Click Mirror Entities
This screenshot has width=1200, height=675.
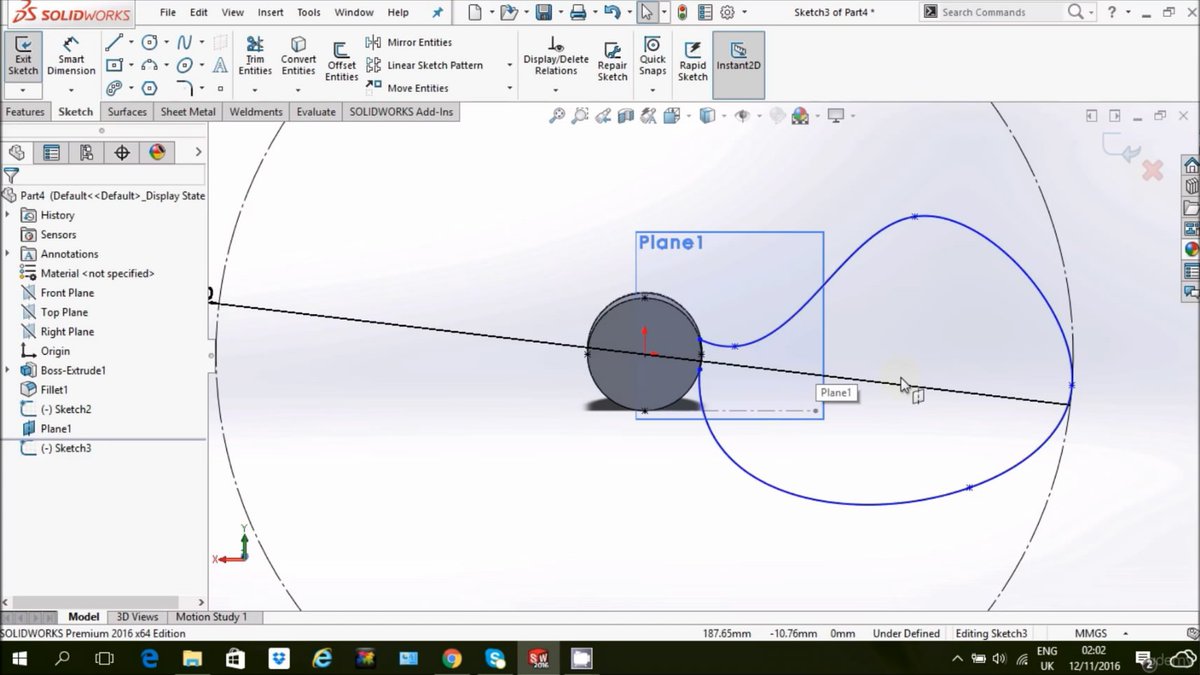tap(409, 42)
